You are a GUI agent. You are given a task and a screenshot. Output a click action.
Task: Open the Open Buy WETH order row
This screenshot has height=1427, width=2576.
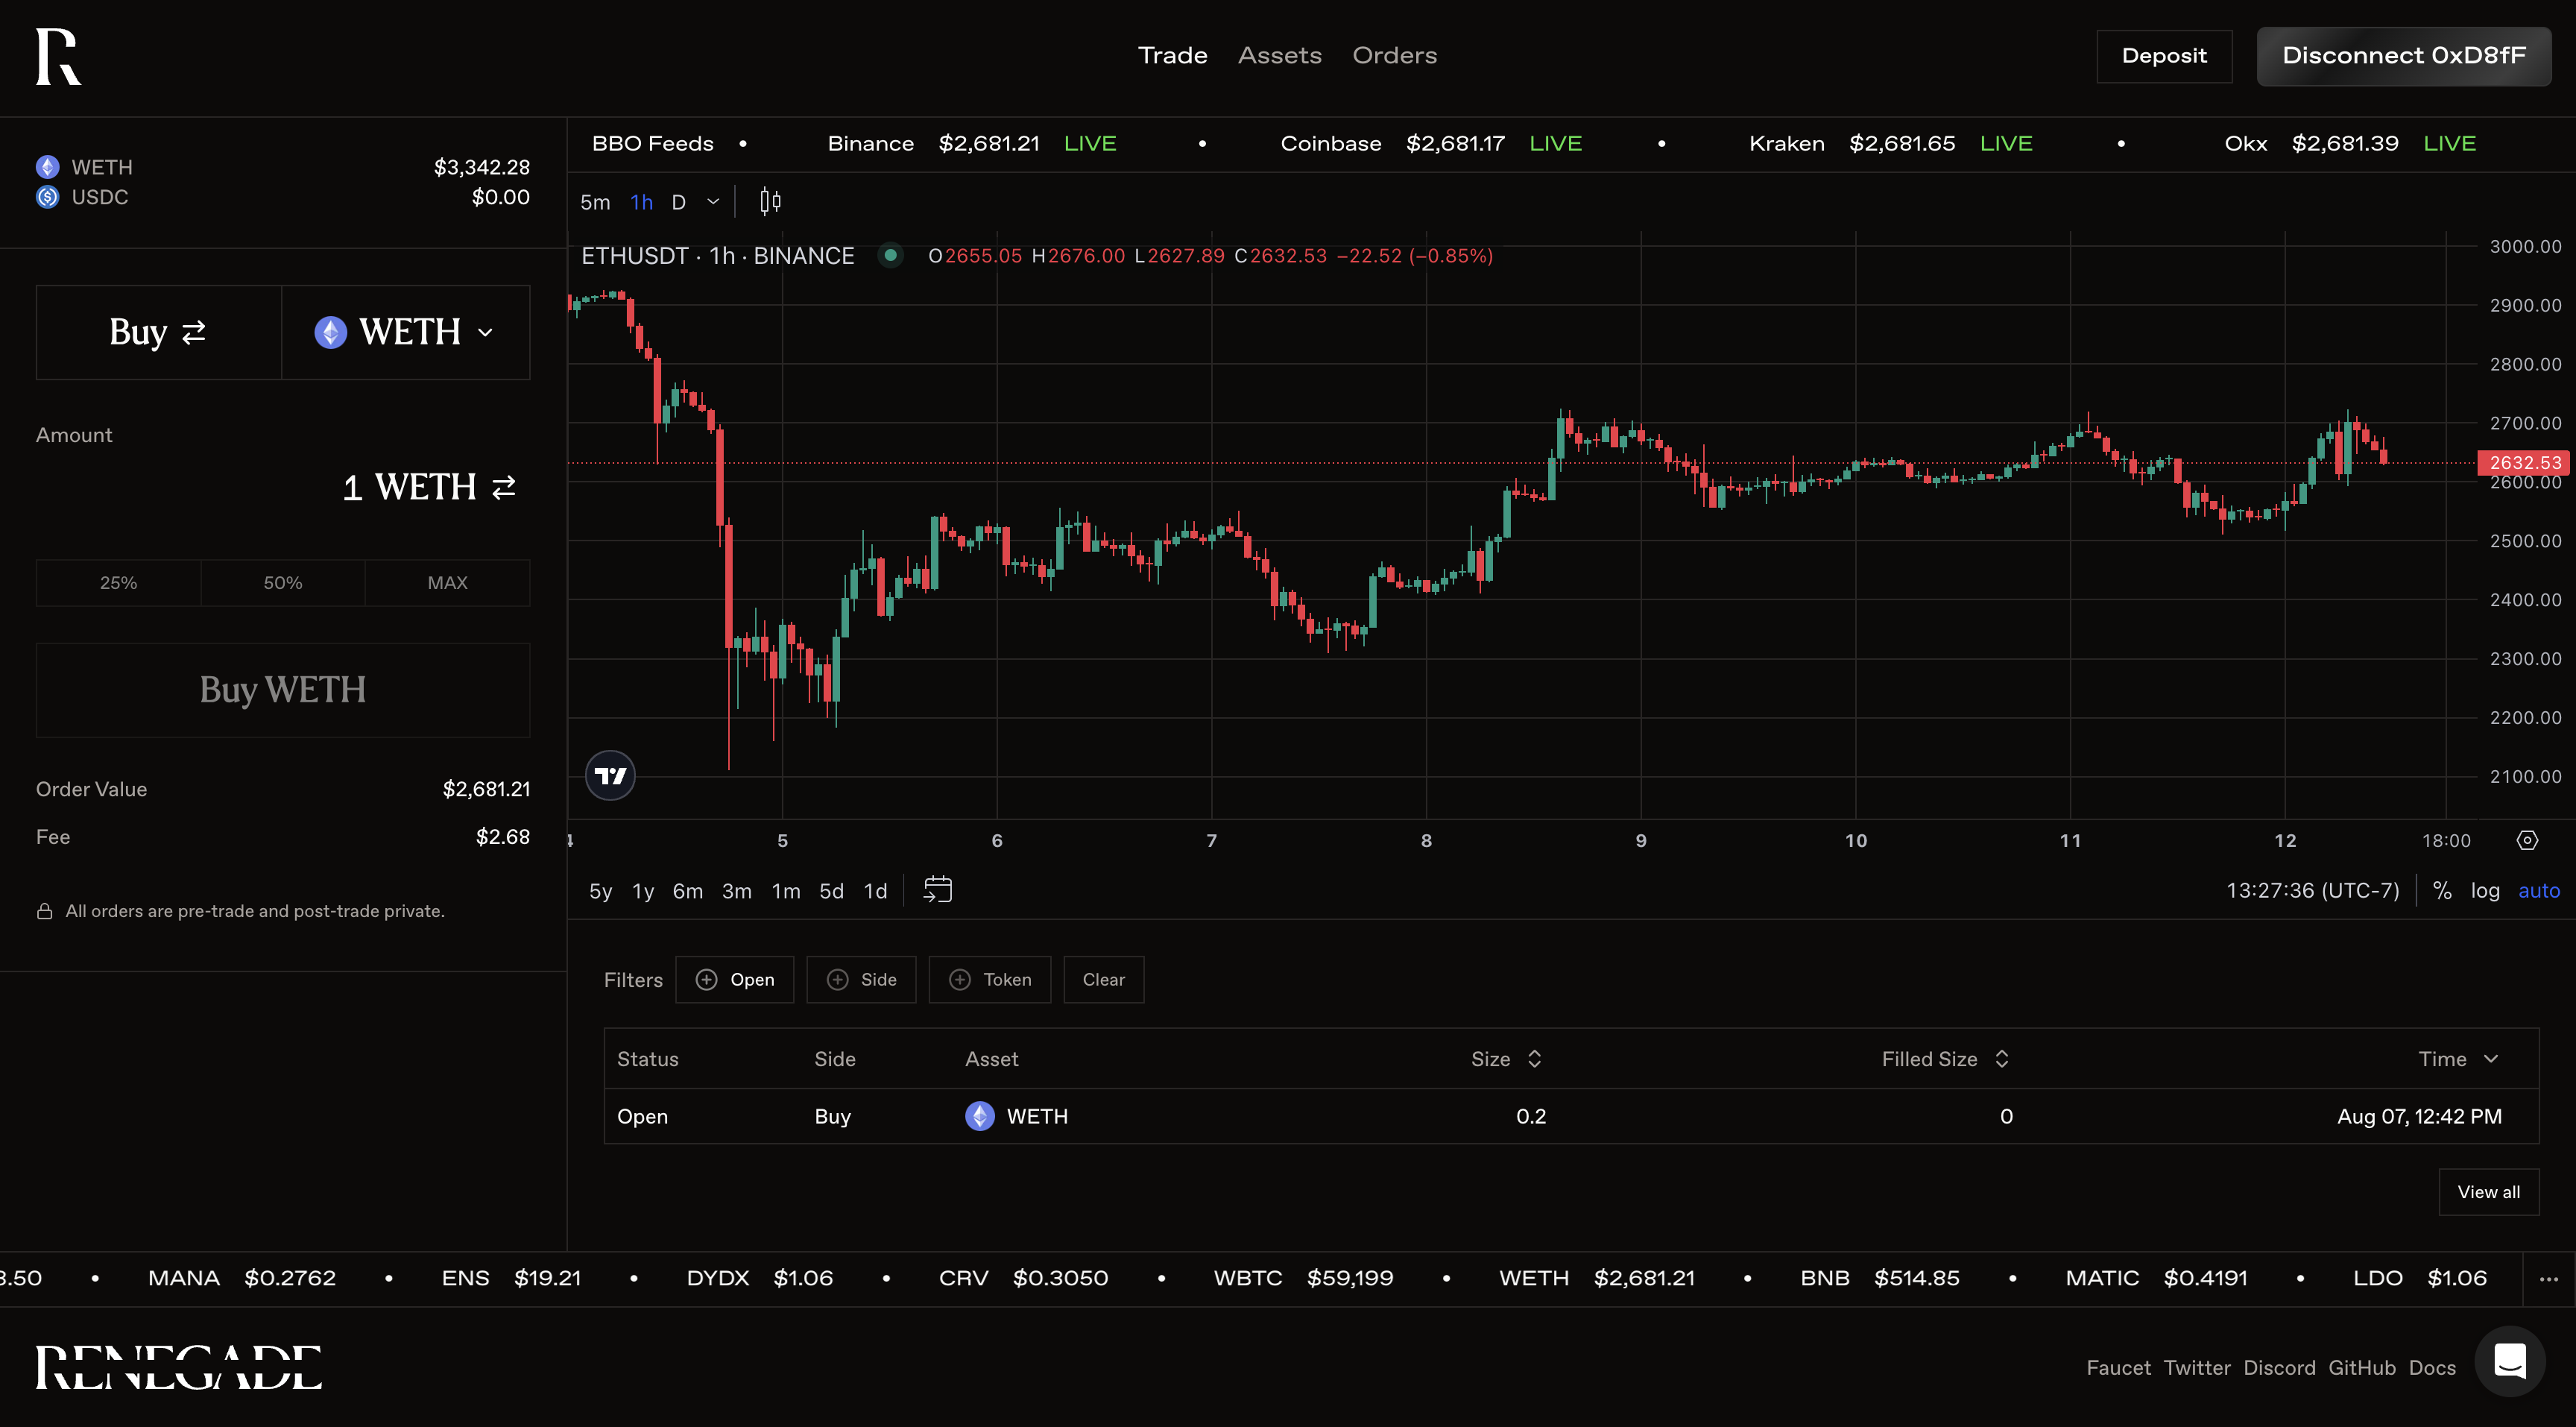pyautogui.click(x=1571, y=1116)
